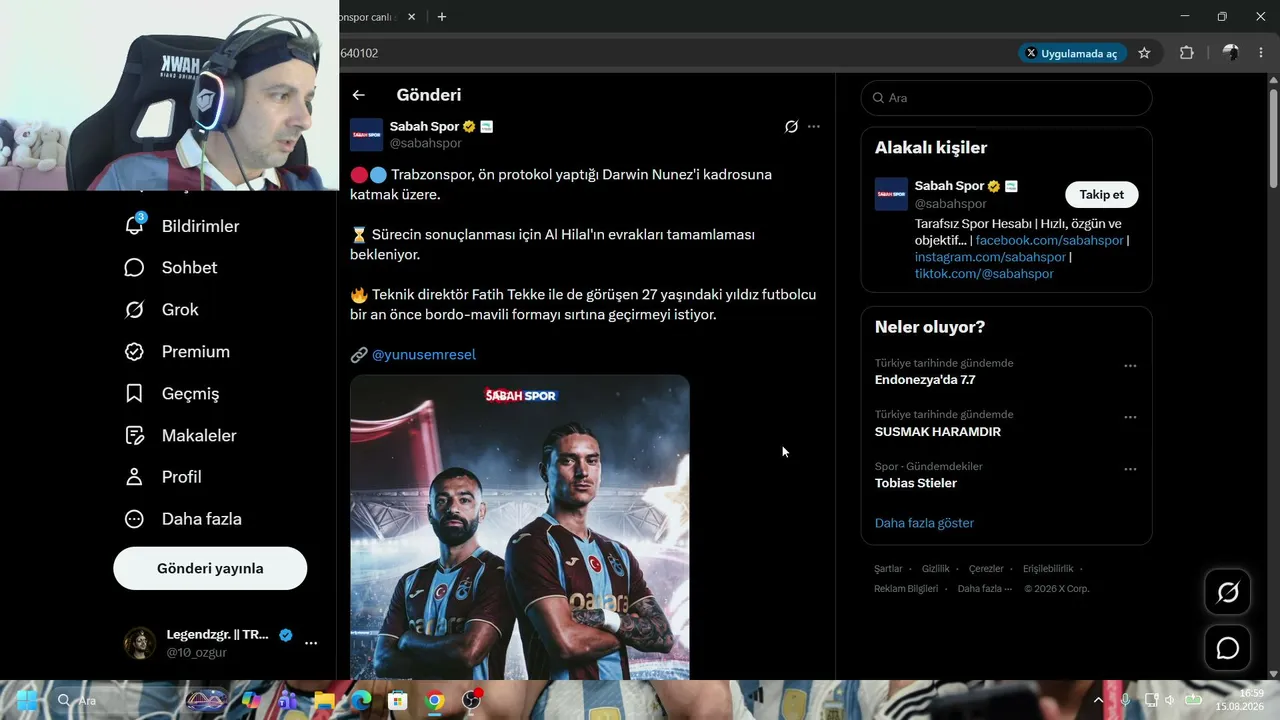The width and height of the screenshot is (1280, 720).
Task: Click Uygulamada aç in address bar
Action: tap(1072, 53)
